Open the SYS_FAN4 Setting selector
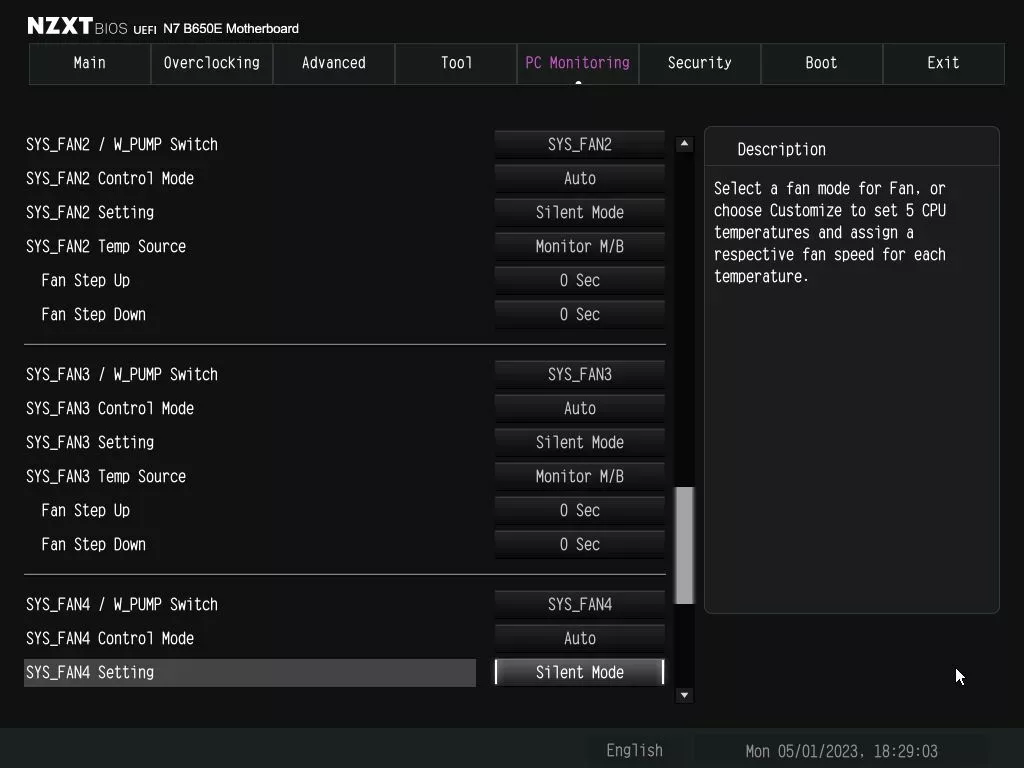 579,672
